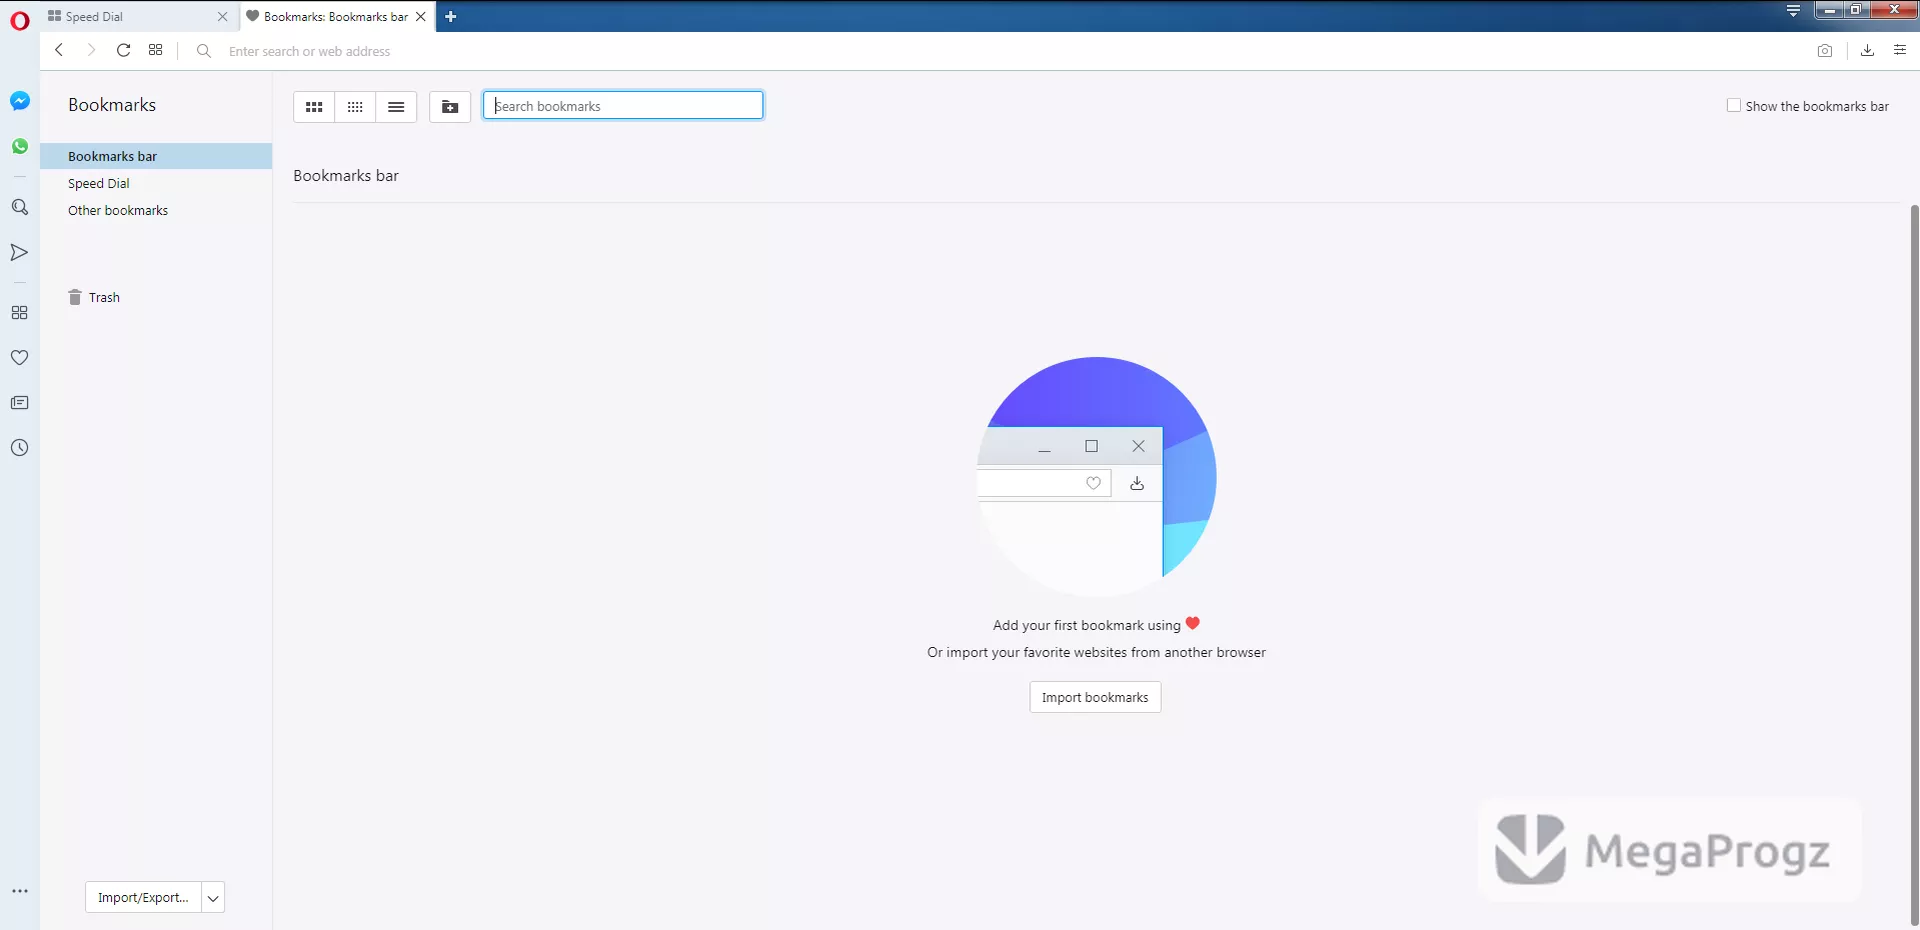Open Bookmarks via the sidebar heart icon

pyautogui.click(x=19, y=357)
